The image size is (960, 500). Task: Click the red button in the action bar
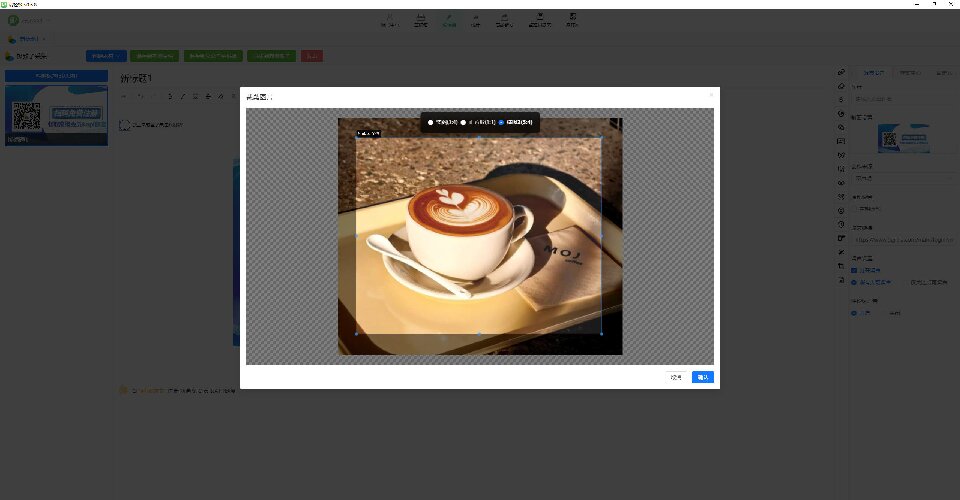click(x=312, y=56)
